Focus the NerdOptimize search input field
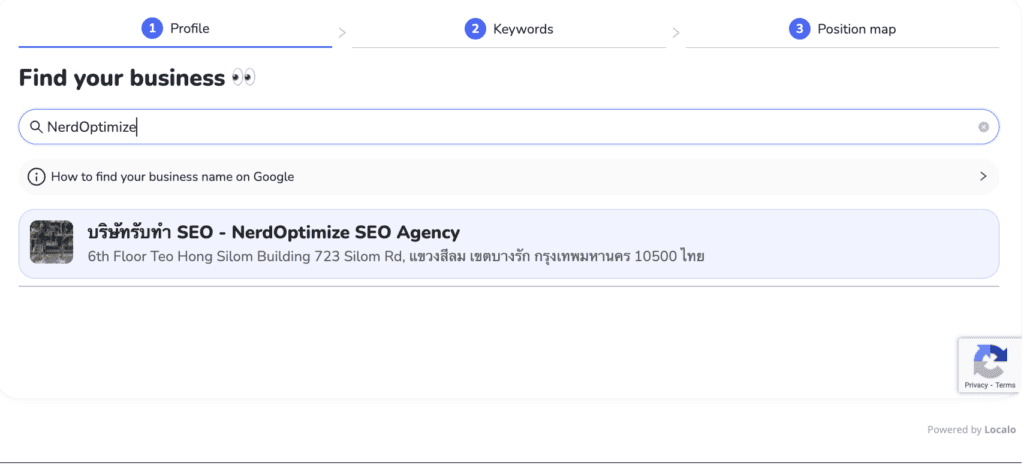Viewport: 1024px width, 466px height. [x=500, y=127]
